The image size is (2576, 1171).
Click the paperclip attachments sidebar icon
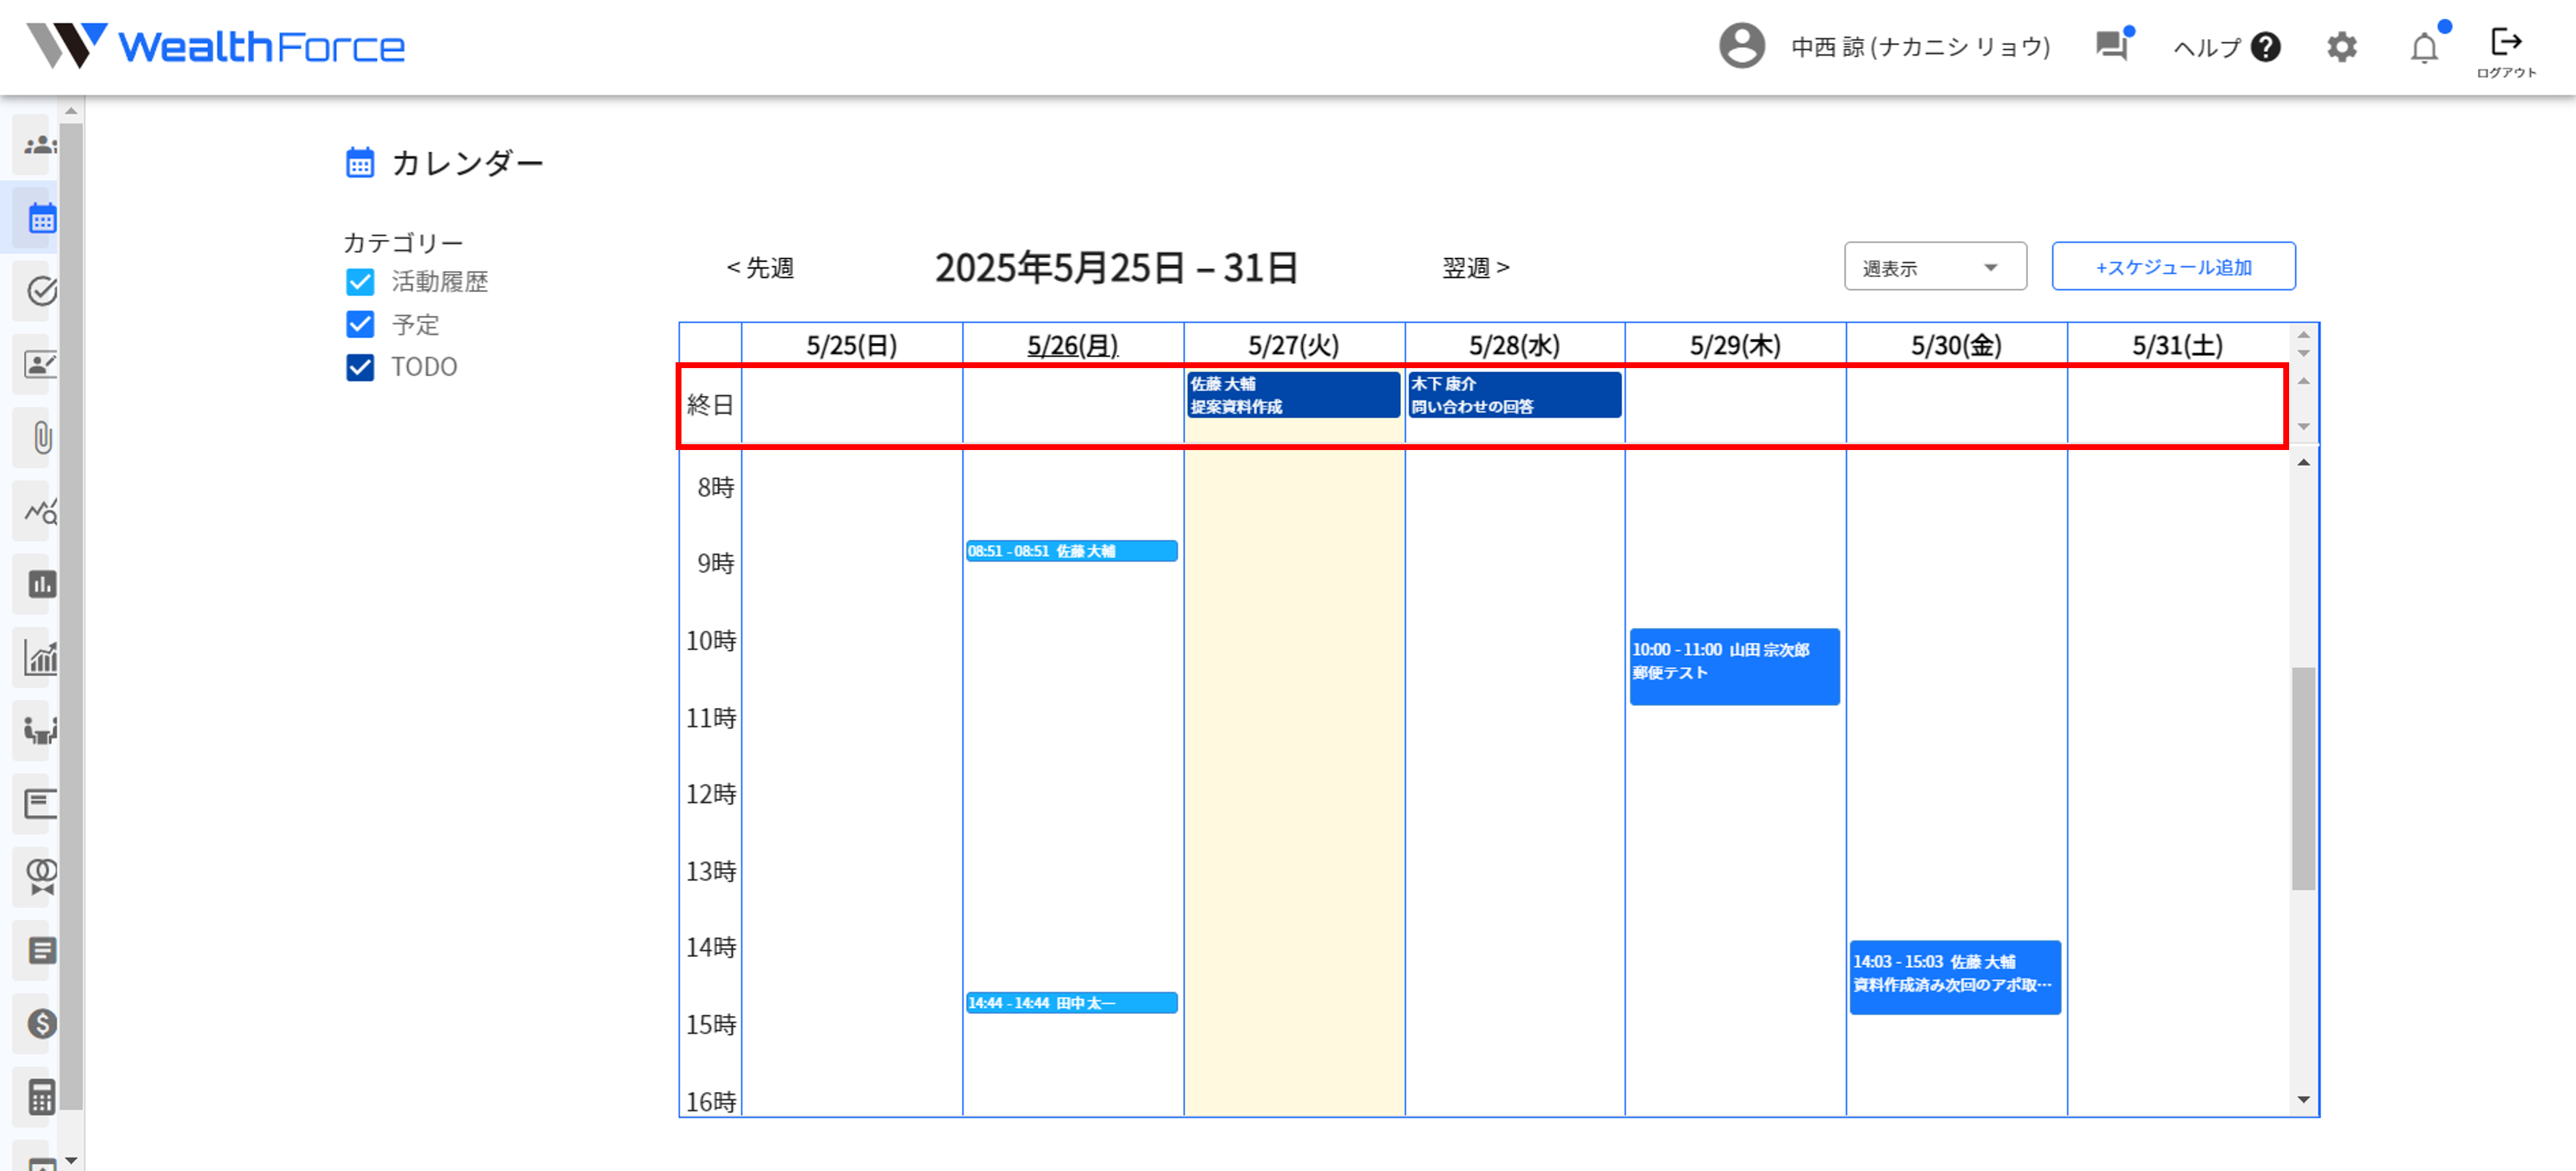click(x=41, y=437)
